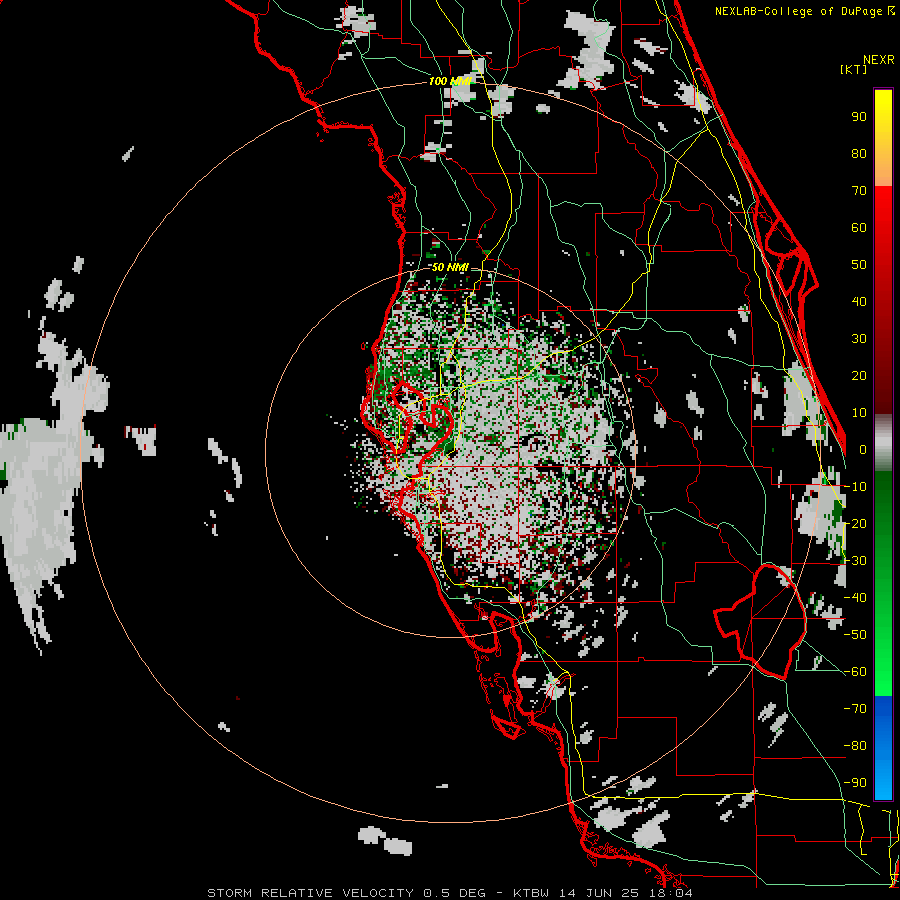Click the -60 knot scale label

pyautogui.click(x=855, y=672)
